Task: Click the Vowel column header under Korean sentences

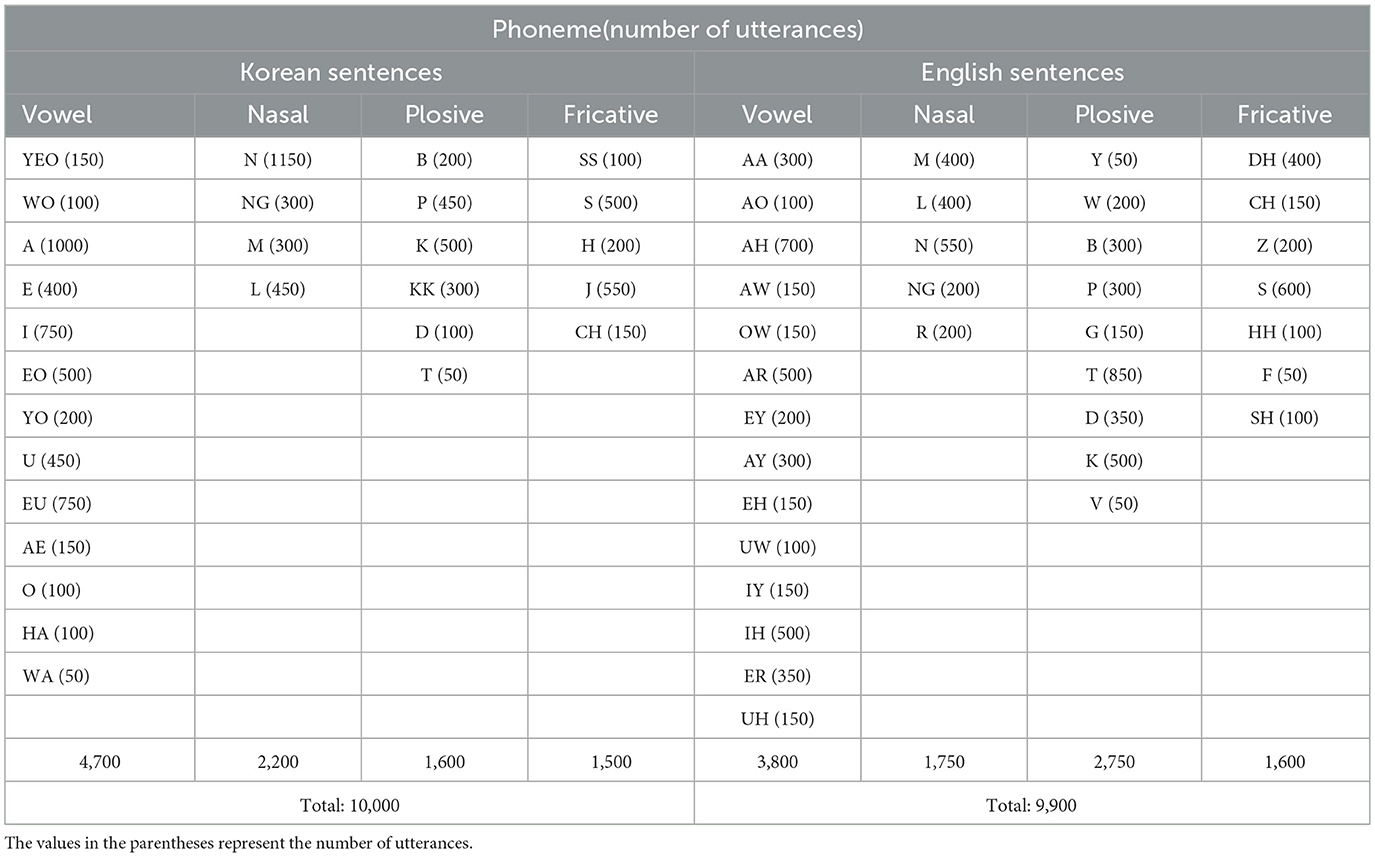Action: (x=57, y=115)
